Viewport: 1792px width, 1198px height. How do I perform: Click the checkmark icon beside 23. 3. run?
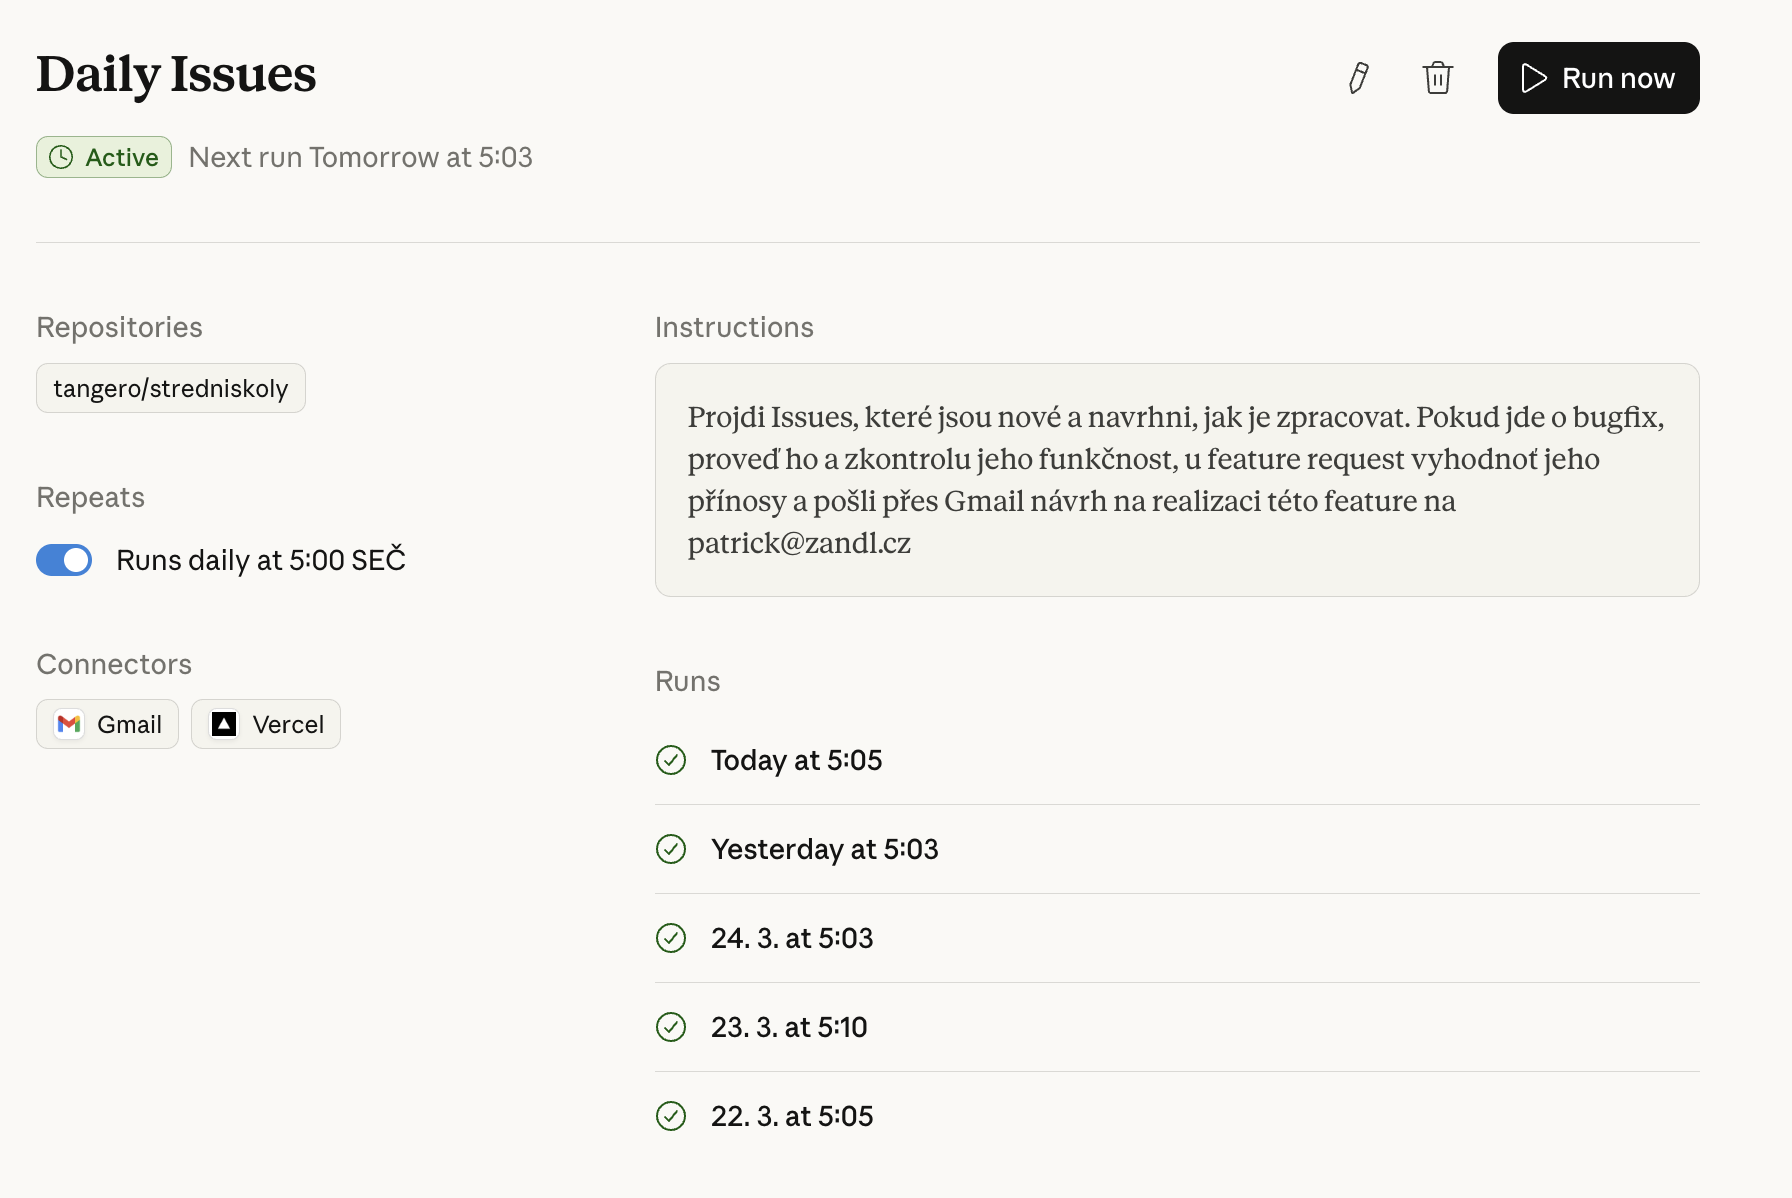671,1027
